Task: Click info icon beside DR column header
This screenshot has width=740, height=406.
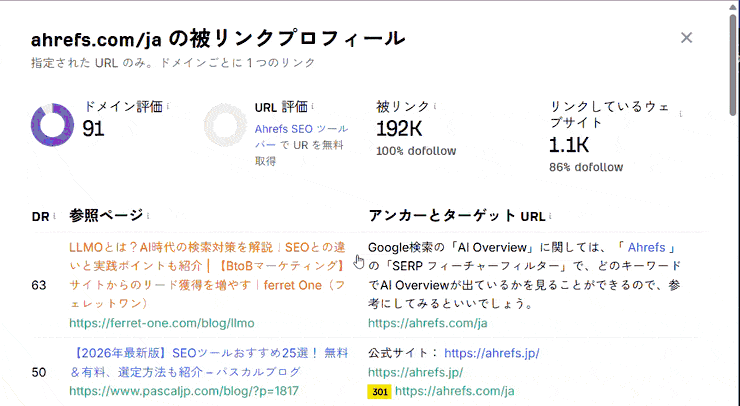Action: point(54,216)
